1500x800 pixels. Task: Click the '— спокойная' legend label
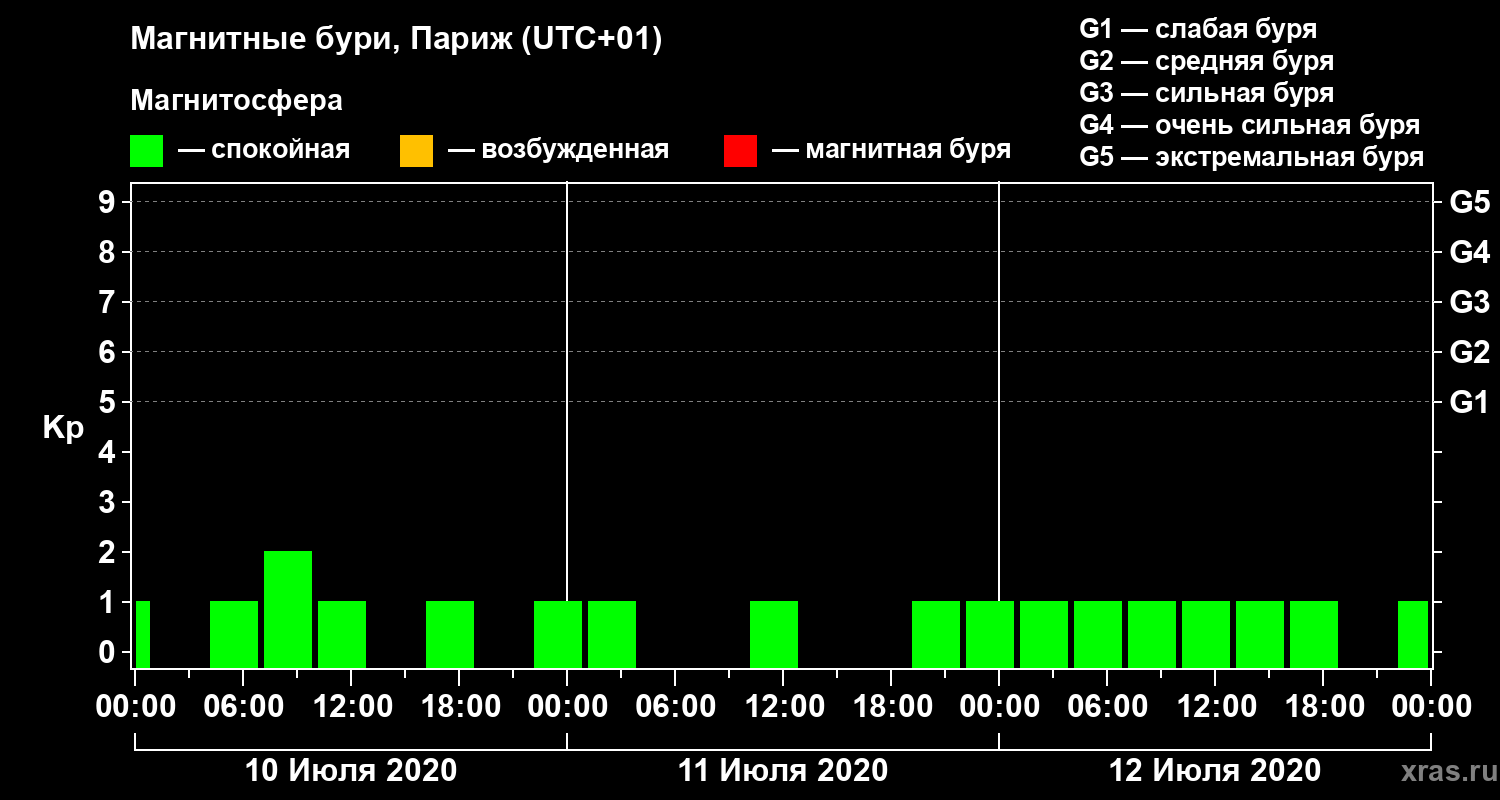(264, 151)
